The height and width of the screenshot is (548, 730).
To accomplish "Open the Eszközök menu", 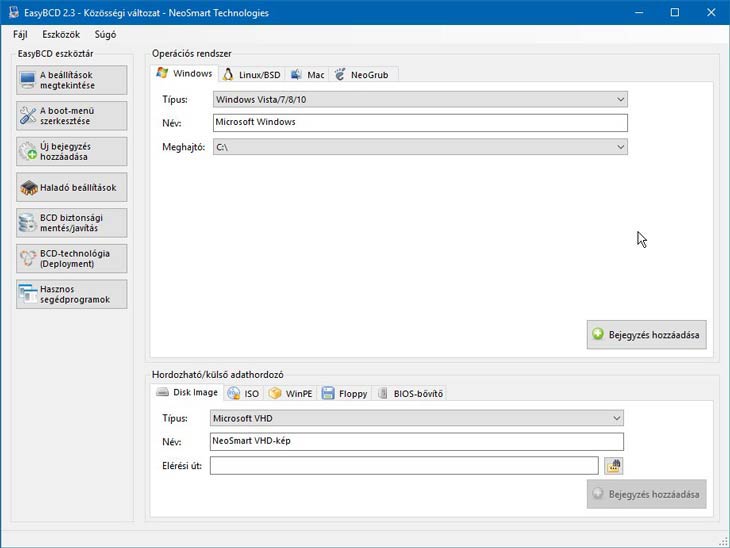I will pos(61,34).
